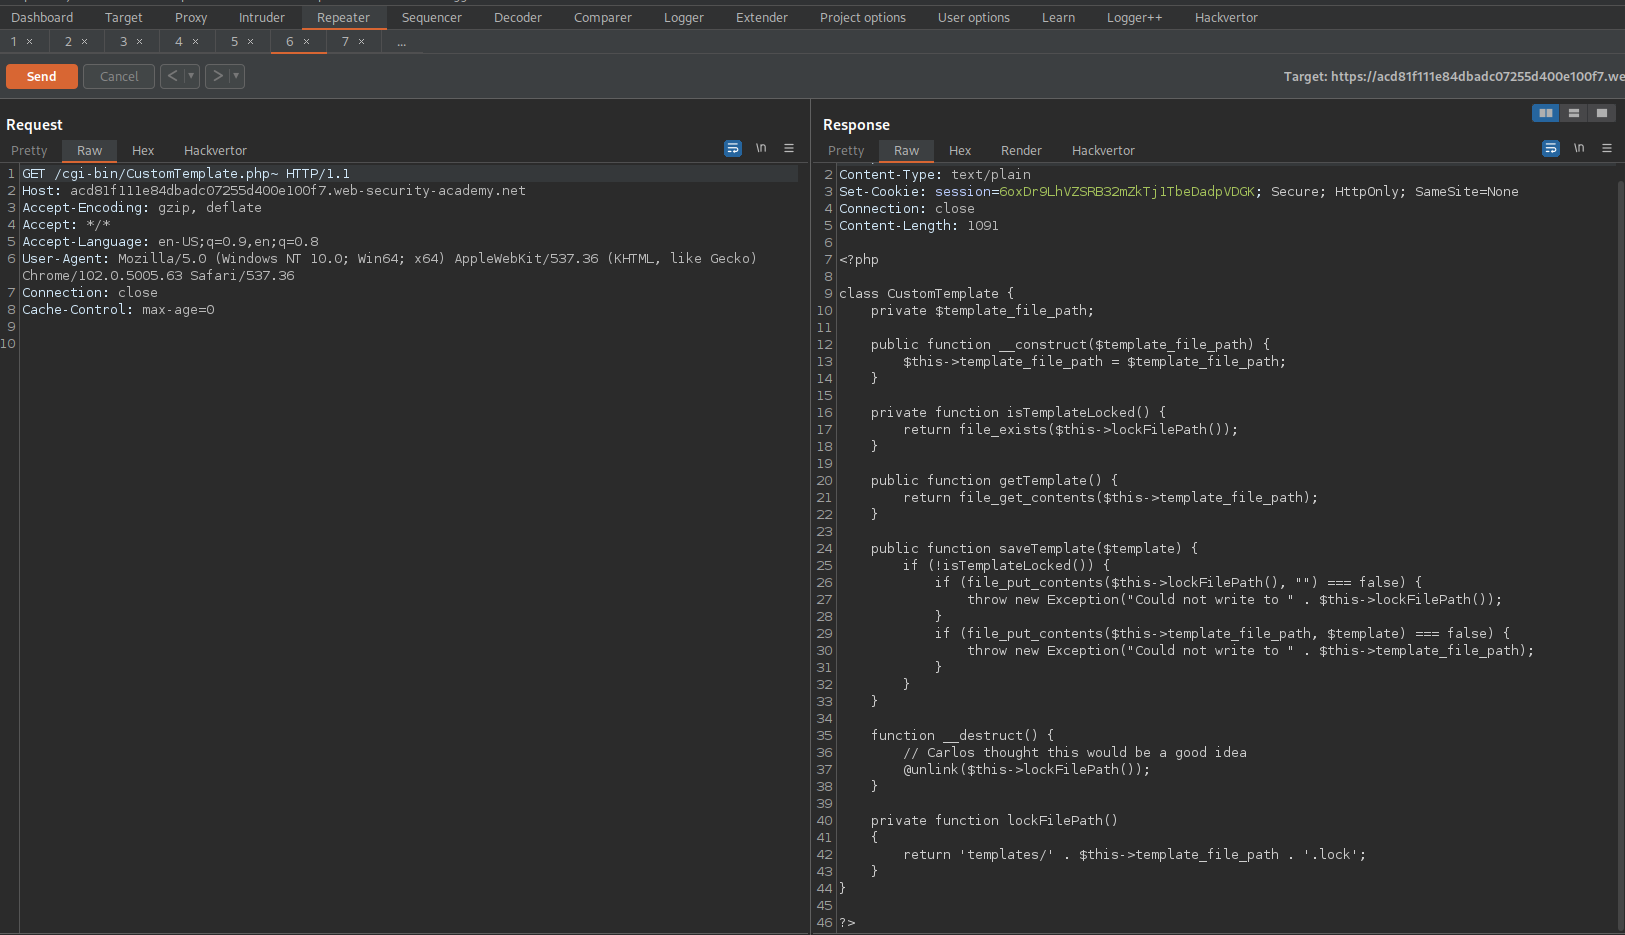Switch to Repeater tab 7
The height and width of the screenshot is (935, 1625).
point(345,42)
